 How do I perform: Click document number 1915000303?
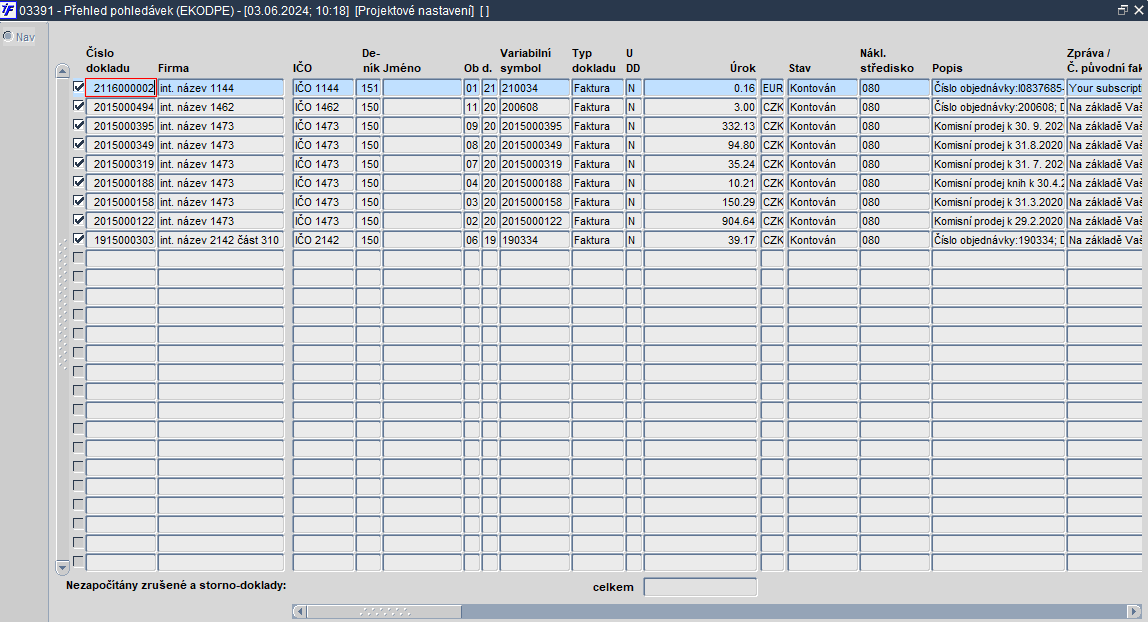121,240
